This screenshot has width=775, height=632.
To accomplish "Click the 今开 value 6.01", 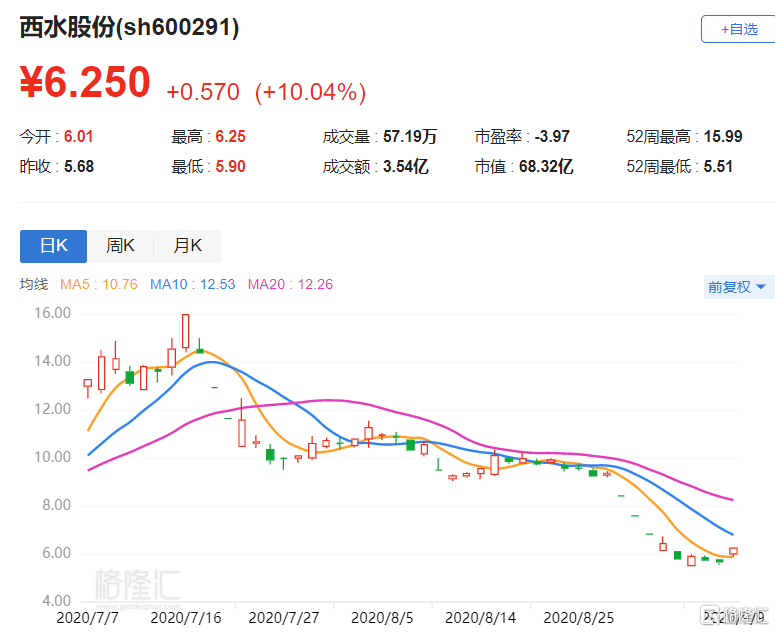I will click(79, 136).
